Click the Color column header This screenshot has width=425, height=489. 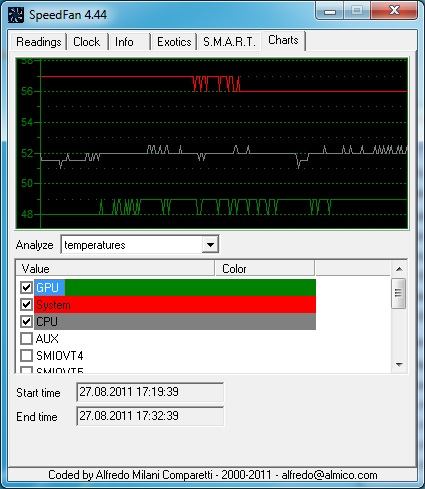[265, 269]
